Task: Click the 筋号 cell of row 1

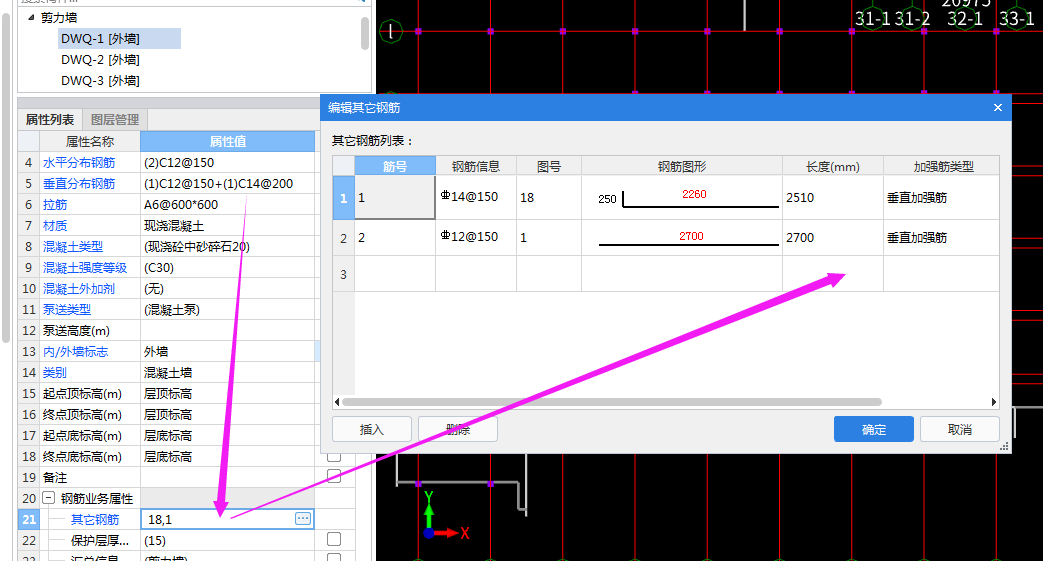Action: (x=395, y=198)
